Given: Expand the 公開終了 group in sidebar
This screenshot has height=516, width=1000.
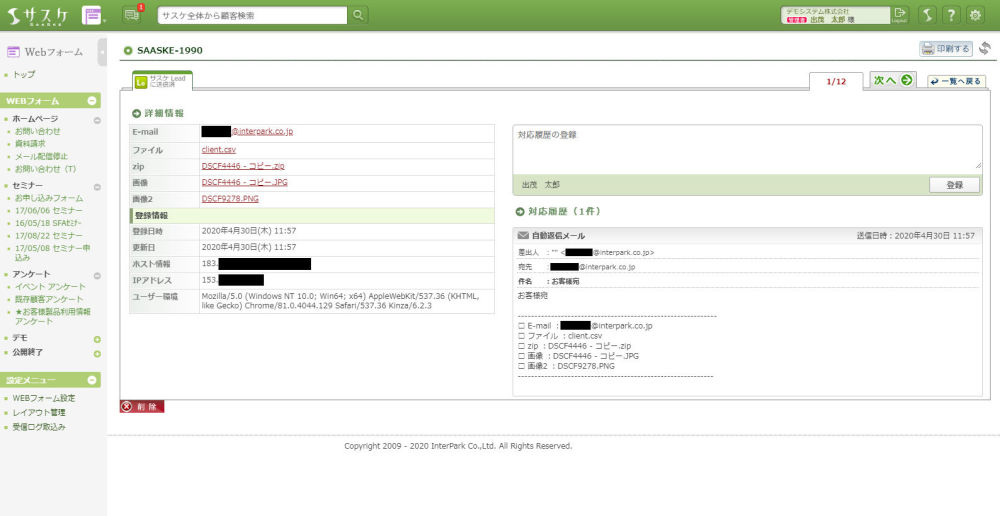Looking at the screenshot, I should (x=97, y=352).
